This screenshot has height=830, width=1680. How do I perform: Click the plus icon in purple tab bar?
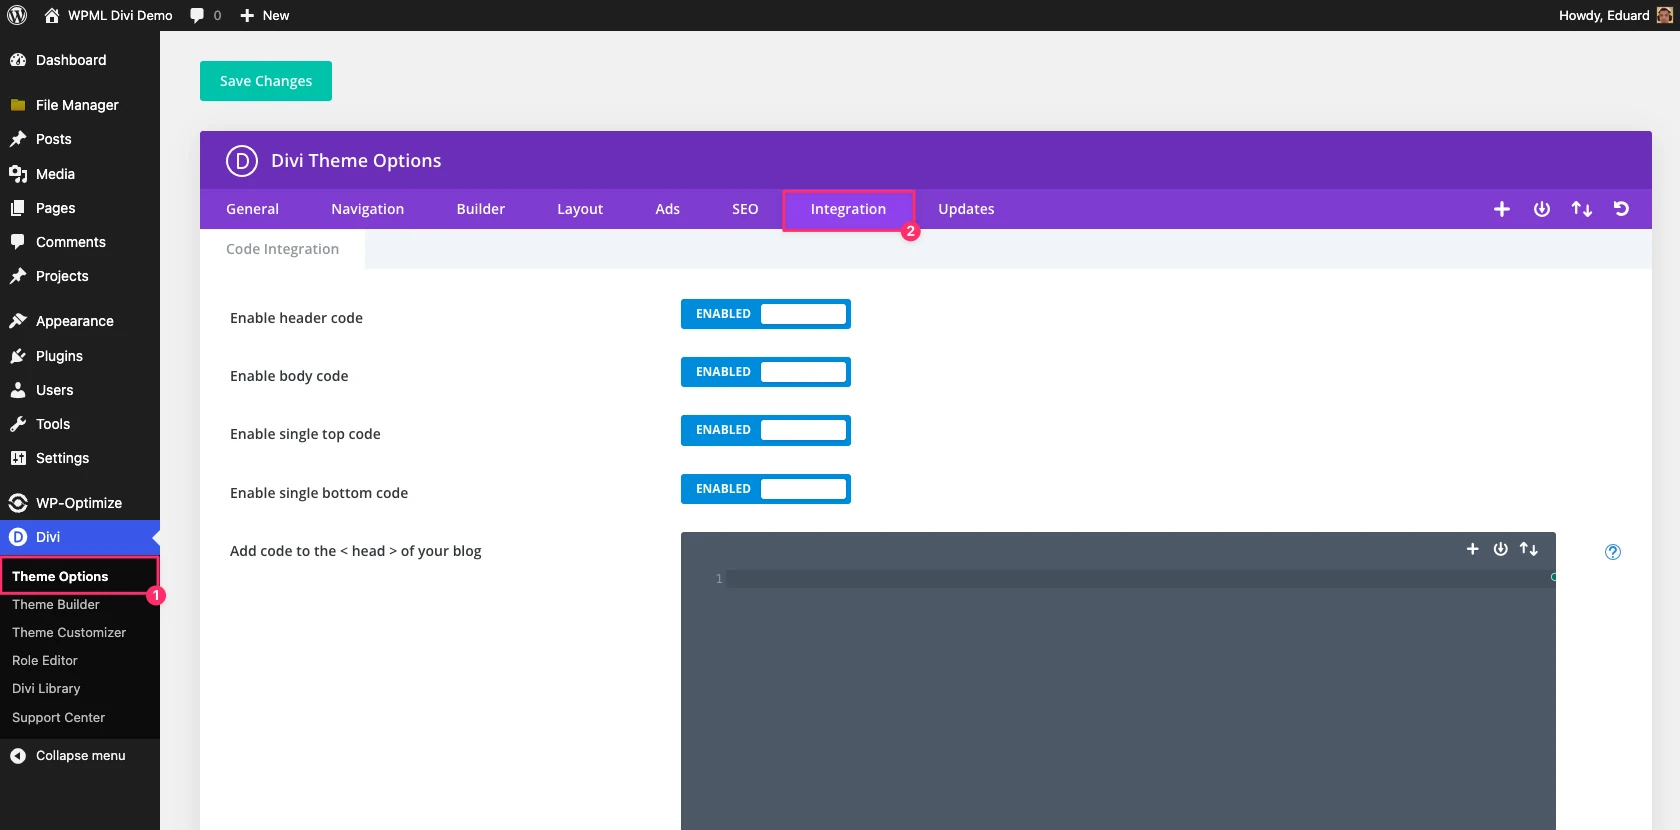click(x=1501, y=209)
